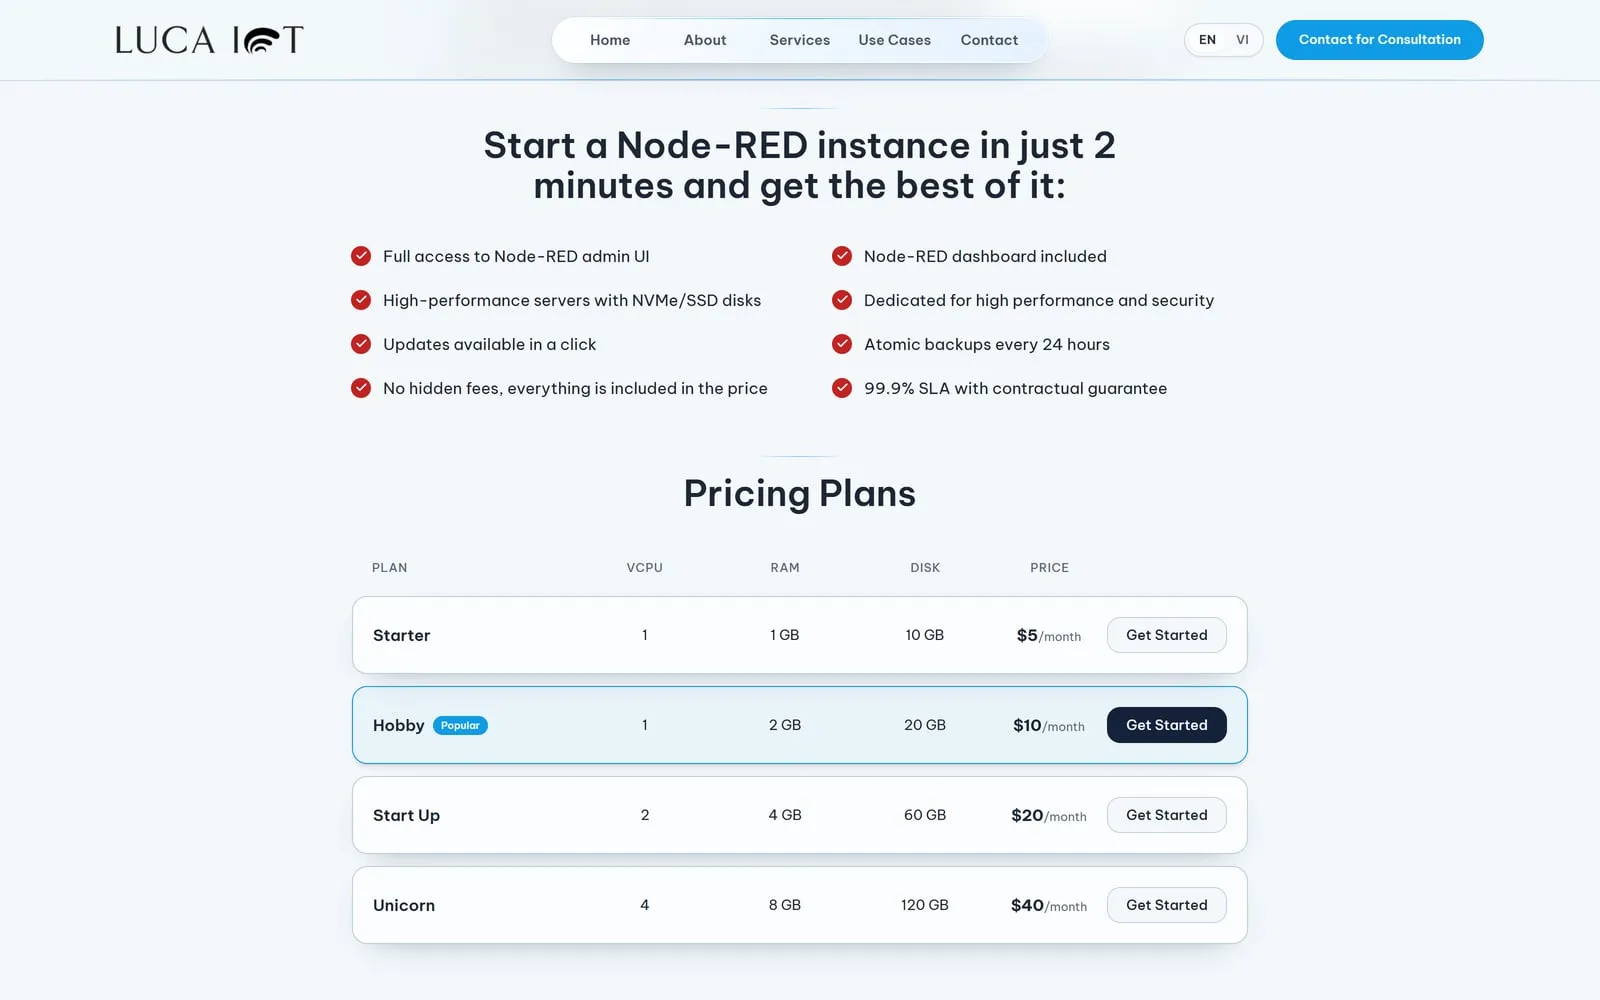
Task: Click the DISK column header
Action: (x=925, y=568)
